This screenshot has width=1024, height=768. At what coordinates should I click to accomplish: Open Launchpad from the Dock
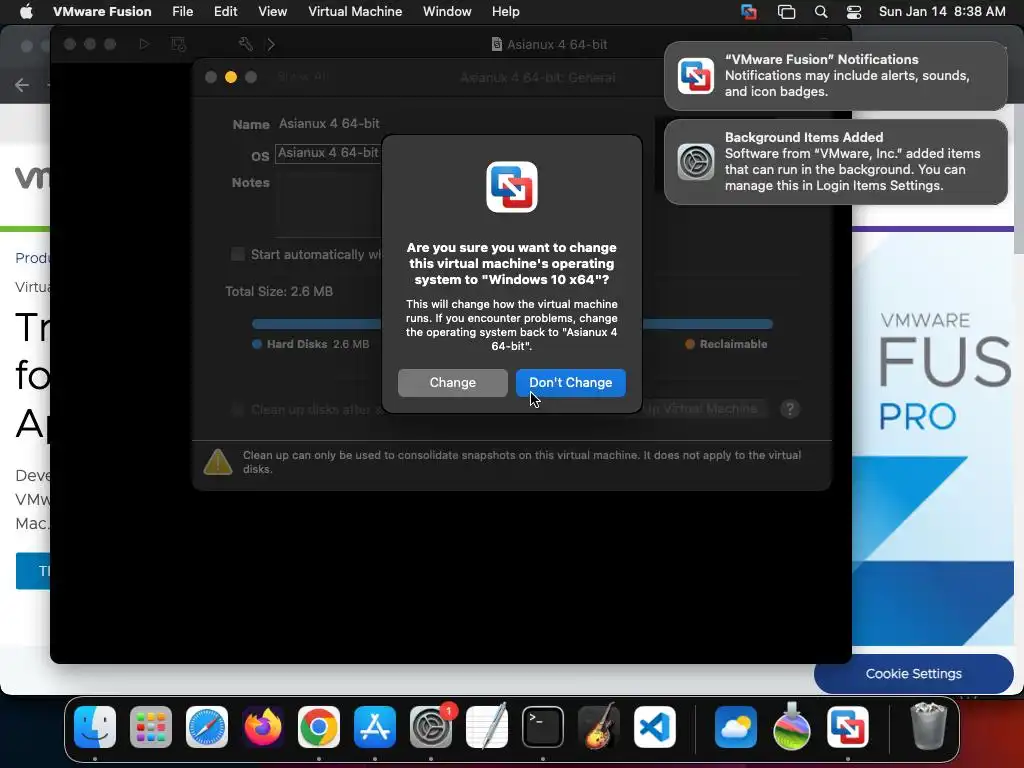coord(151,727)
